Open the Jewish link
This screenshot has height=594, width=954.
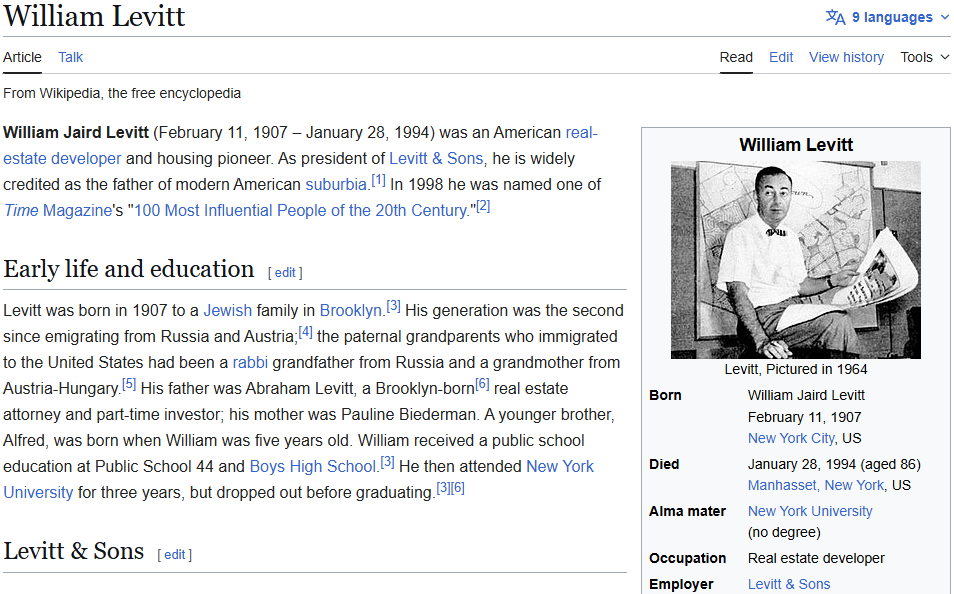[x=228, y=310]
